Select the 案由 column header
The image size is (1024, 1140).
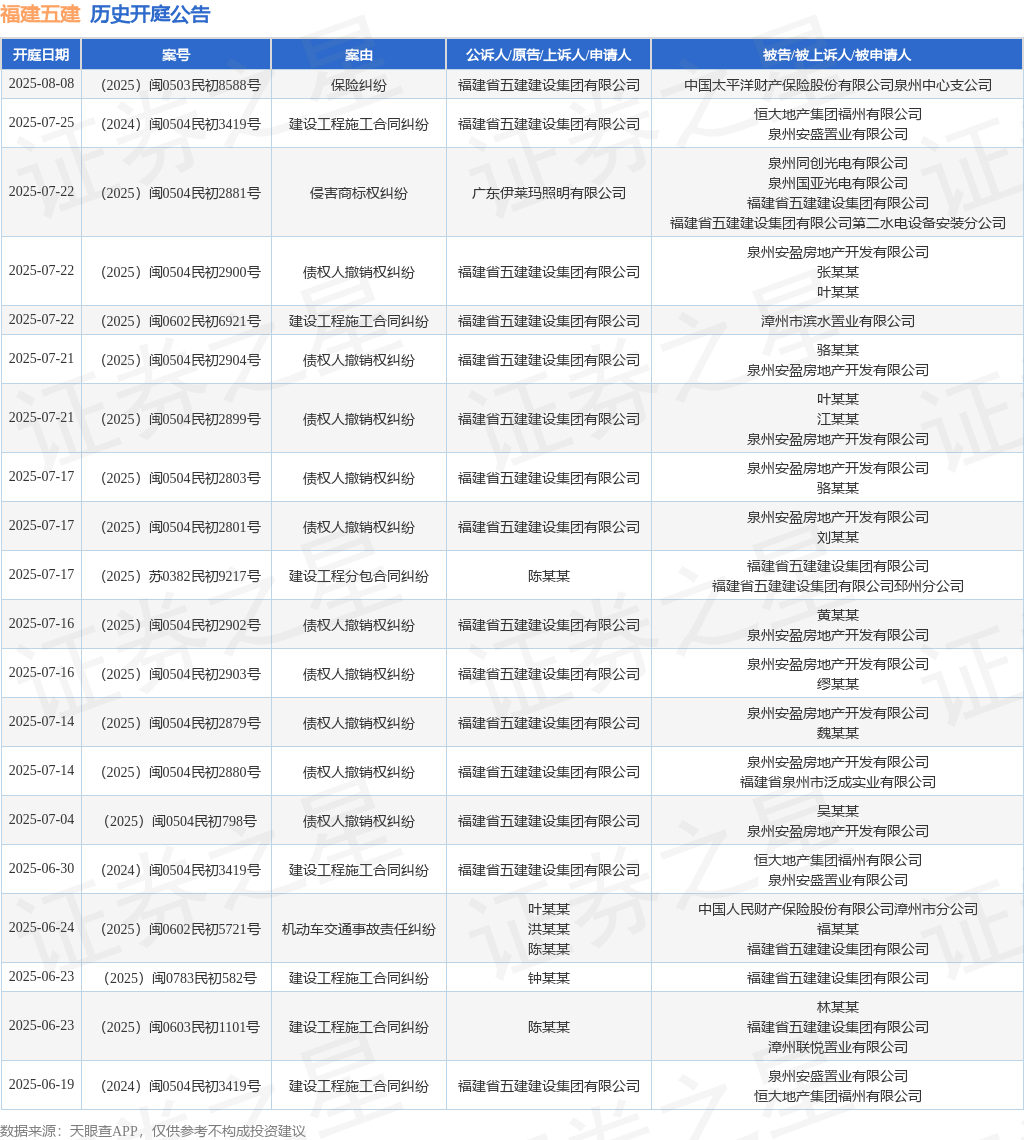click(x=359, y=55)
